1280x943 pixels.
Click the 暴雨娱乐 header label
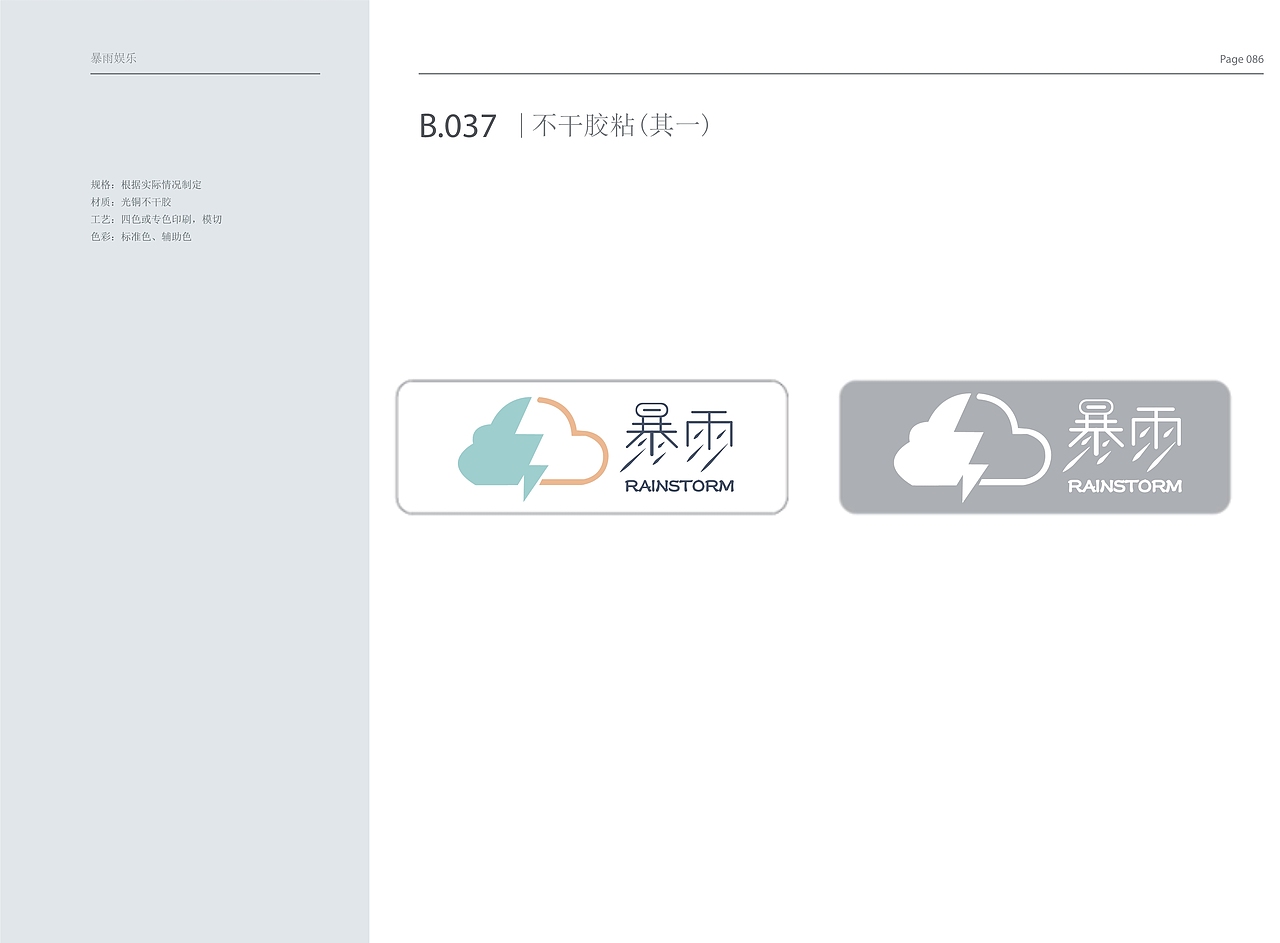point(112,58)
